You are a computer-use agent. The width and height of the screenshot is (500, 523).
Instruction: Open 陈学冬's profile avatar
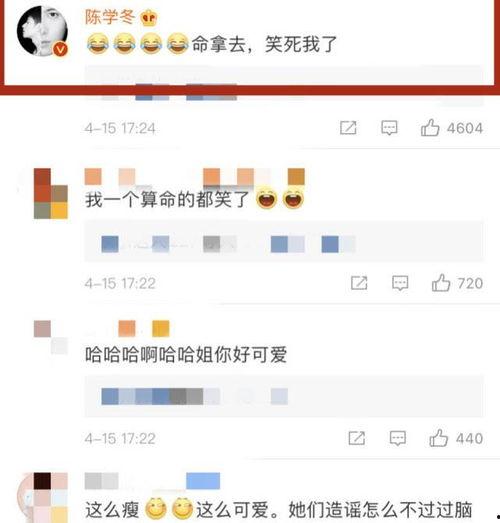[42, 31]
